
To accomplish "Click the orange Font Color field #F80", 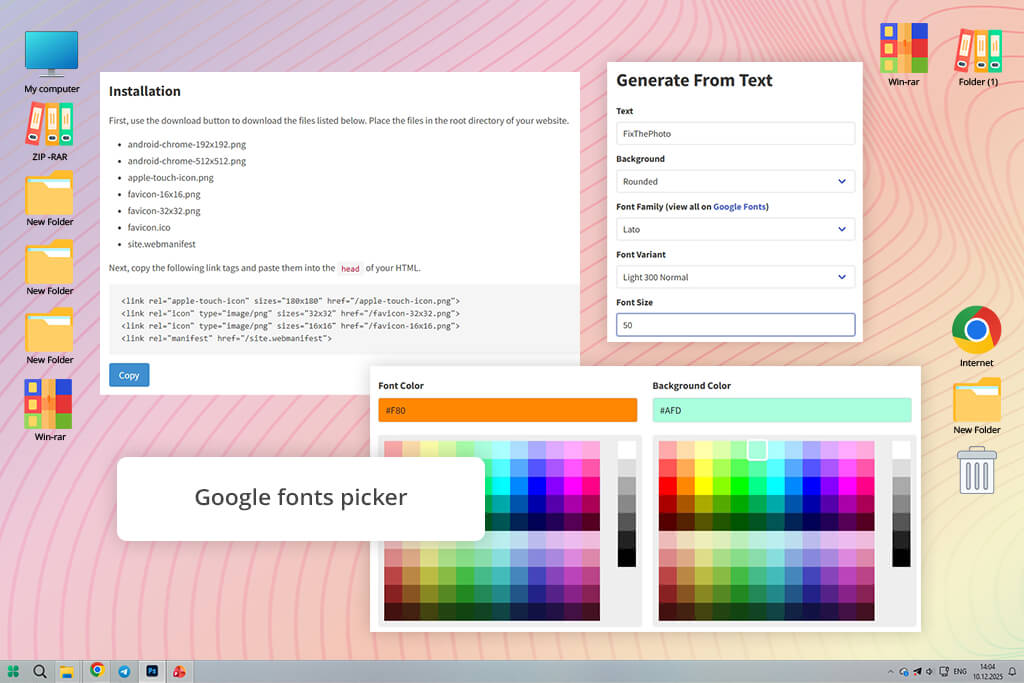I will pyautogui.click(x=507, y=410).
